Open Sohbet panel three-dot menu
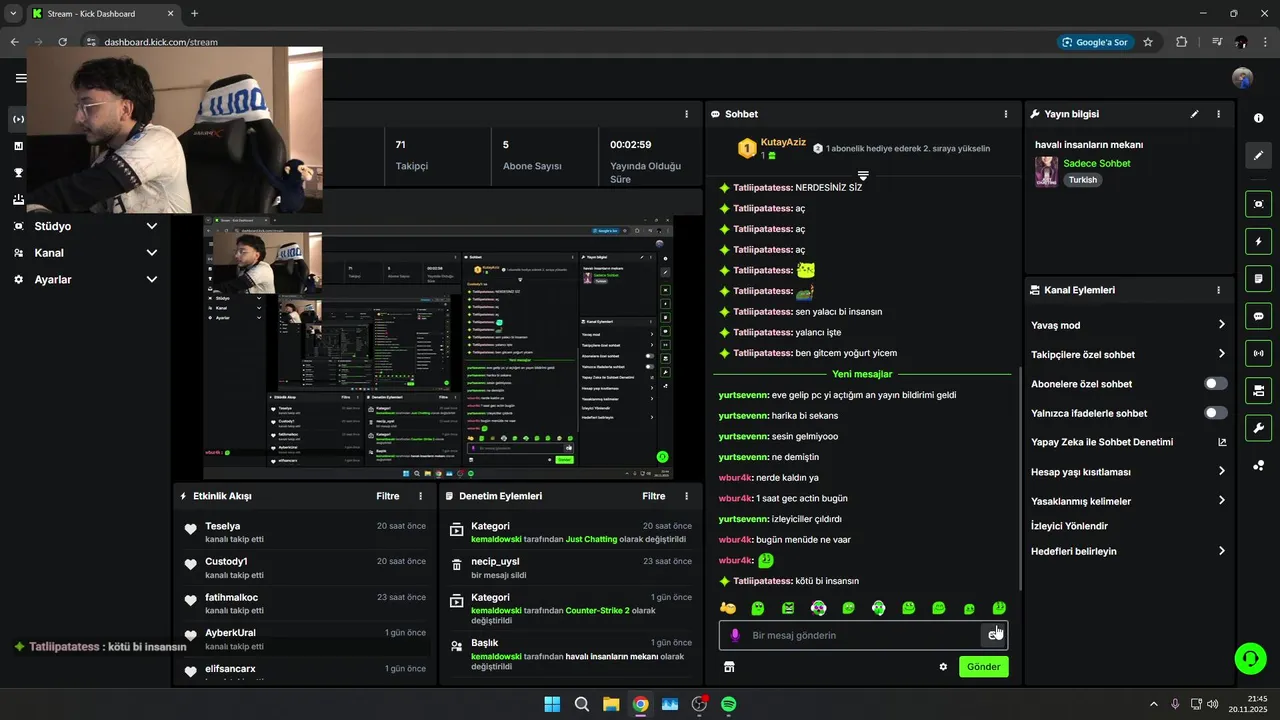Image resolution: width=1280 pixels, height=720 pixels. pyautogui.click(x=1006, y=114)
